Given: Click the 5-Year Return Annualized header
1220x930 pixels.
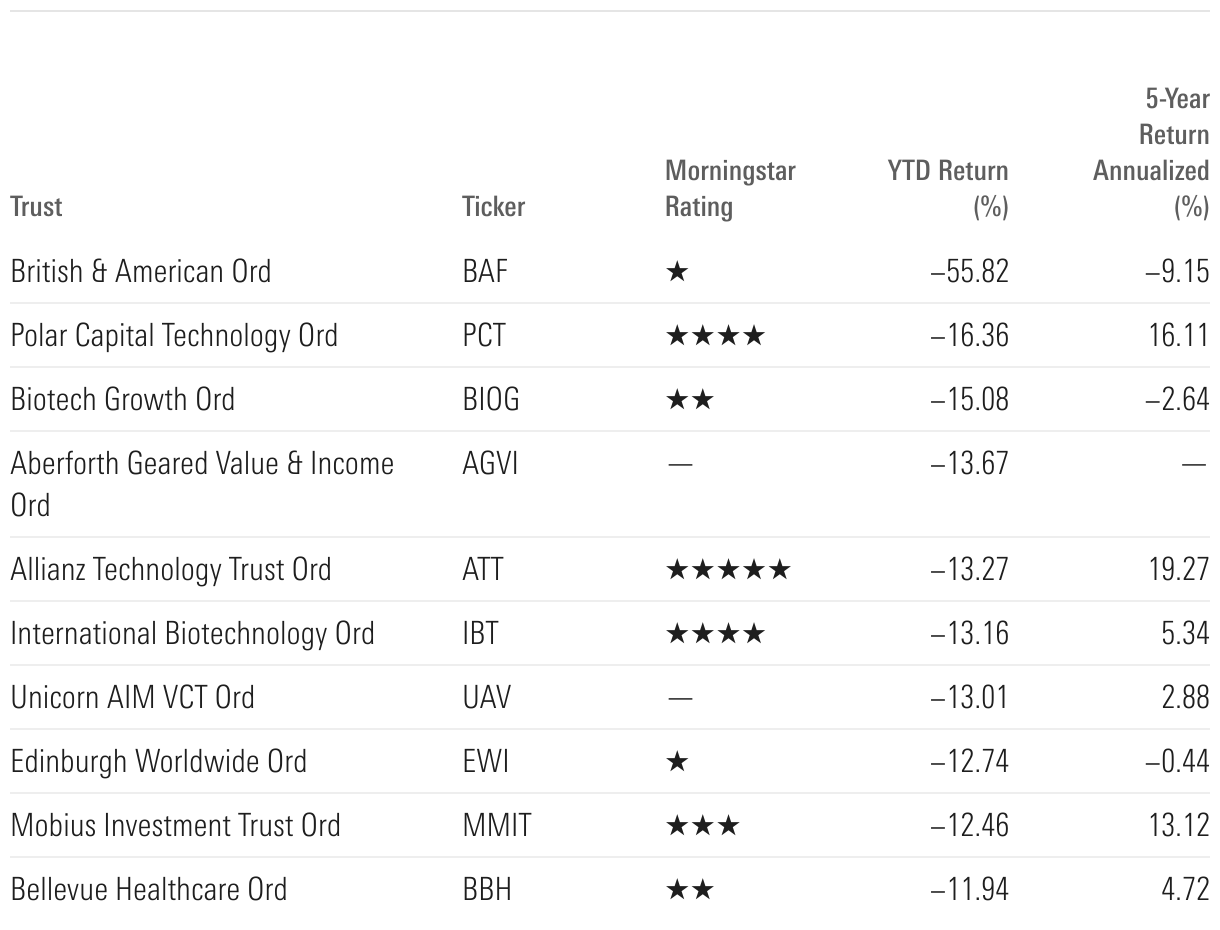Looking at the screenshot, I should [x=1152, y=153].
